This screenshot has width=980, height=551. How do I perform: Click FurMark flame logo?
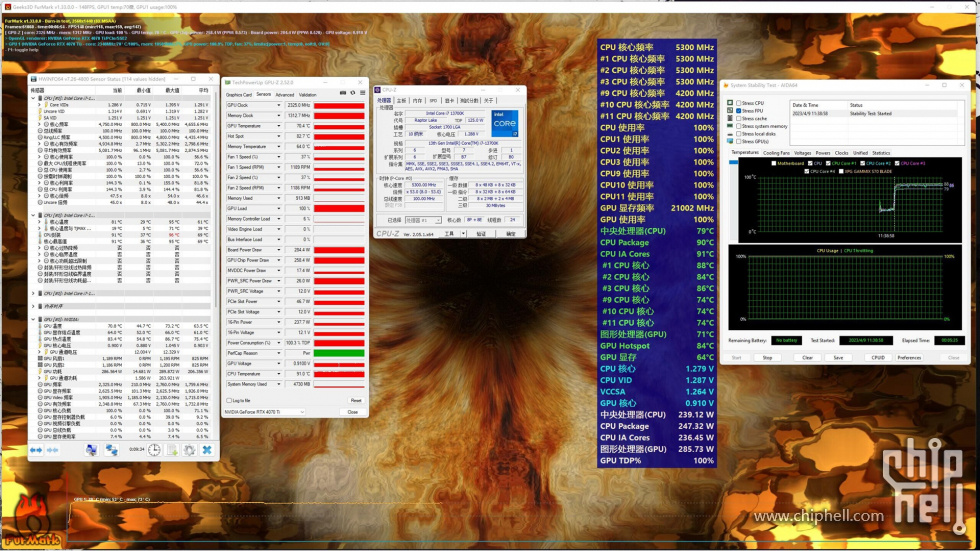31,522
